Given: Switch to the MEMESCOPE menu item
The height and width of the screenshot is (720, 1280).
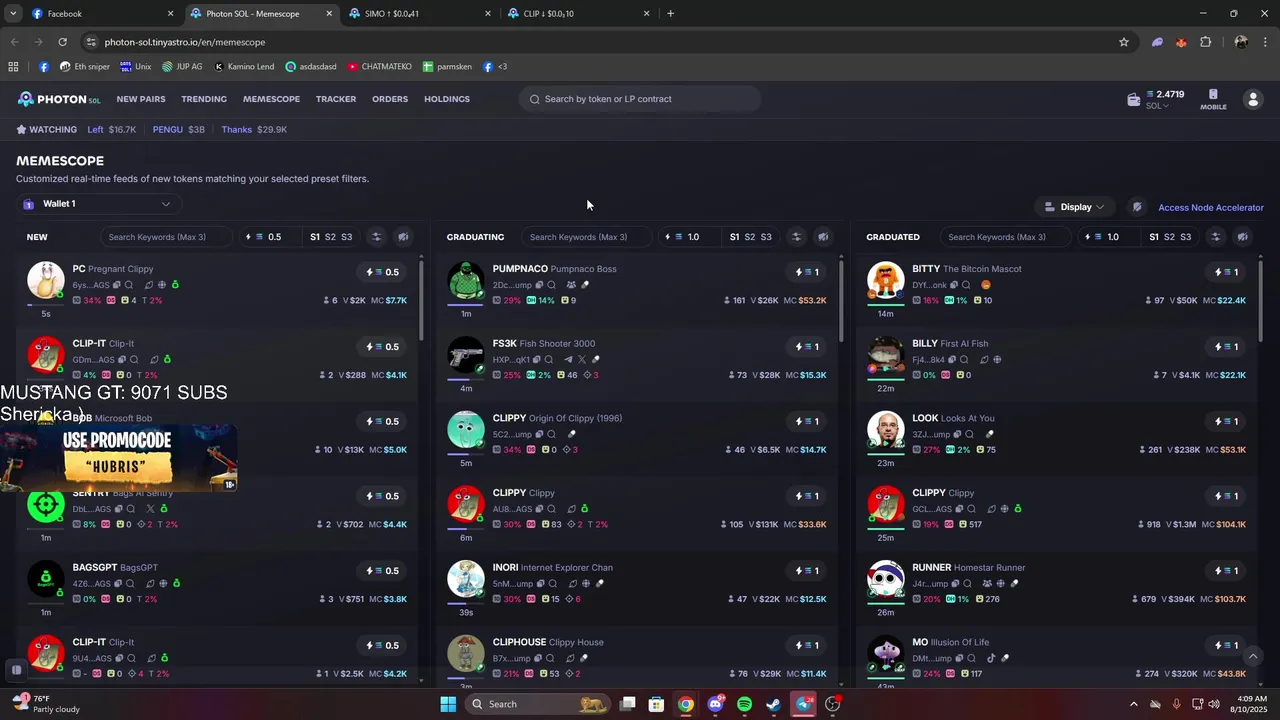Looking at the screenshot, I should tap(271, 99).
